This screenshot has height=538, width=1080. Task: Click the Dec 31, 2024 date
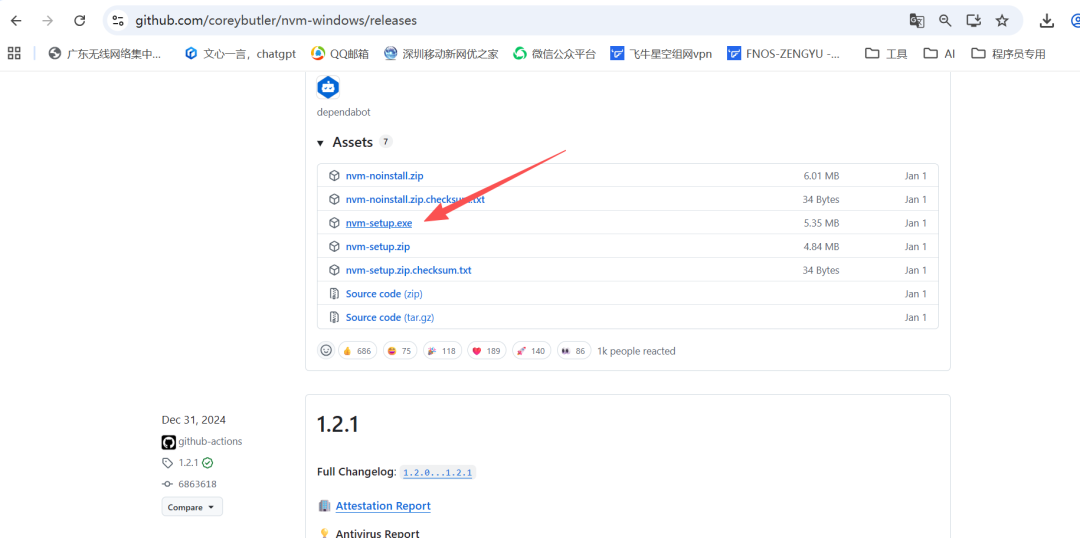(x=194, y=420)
